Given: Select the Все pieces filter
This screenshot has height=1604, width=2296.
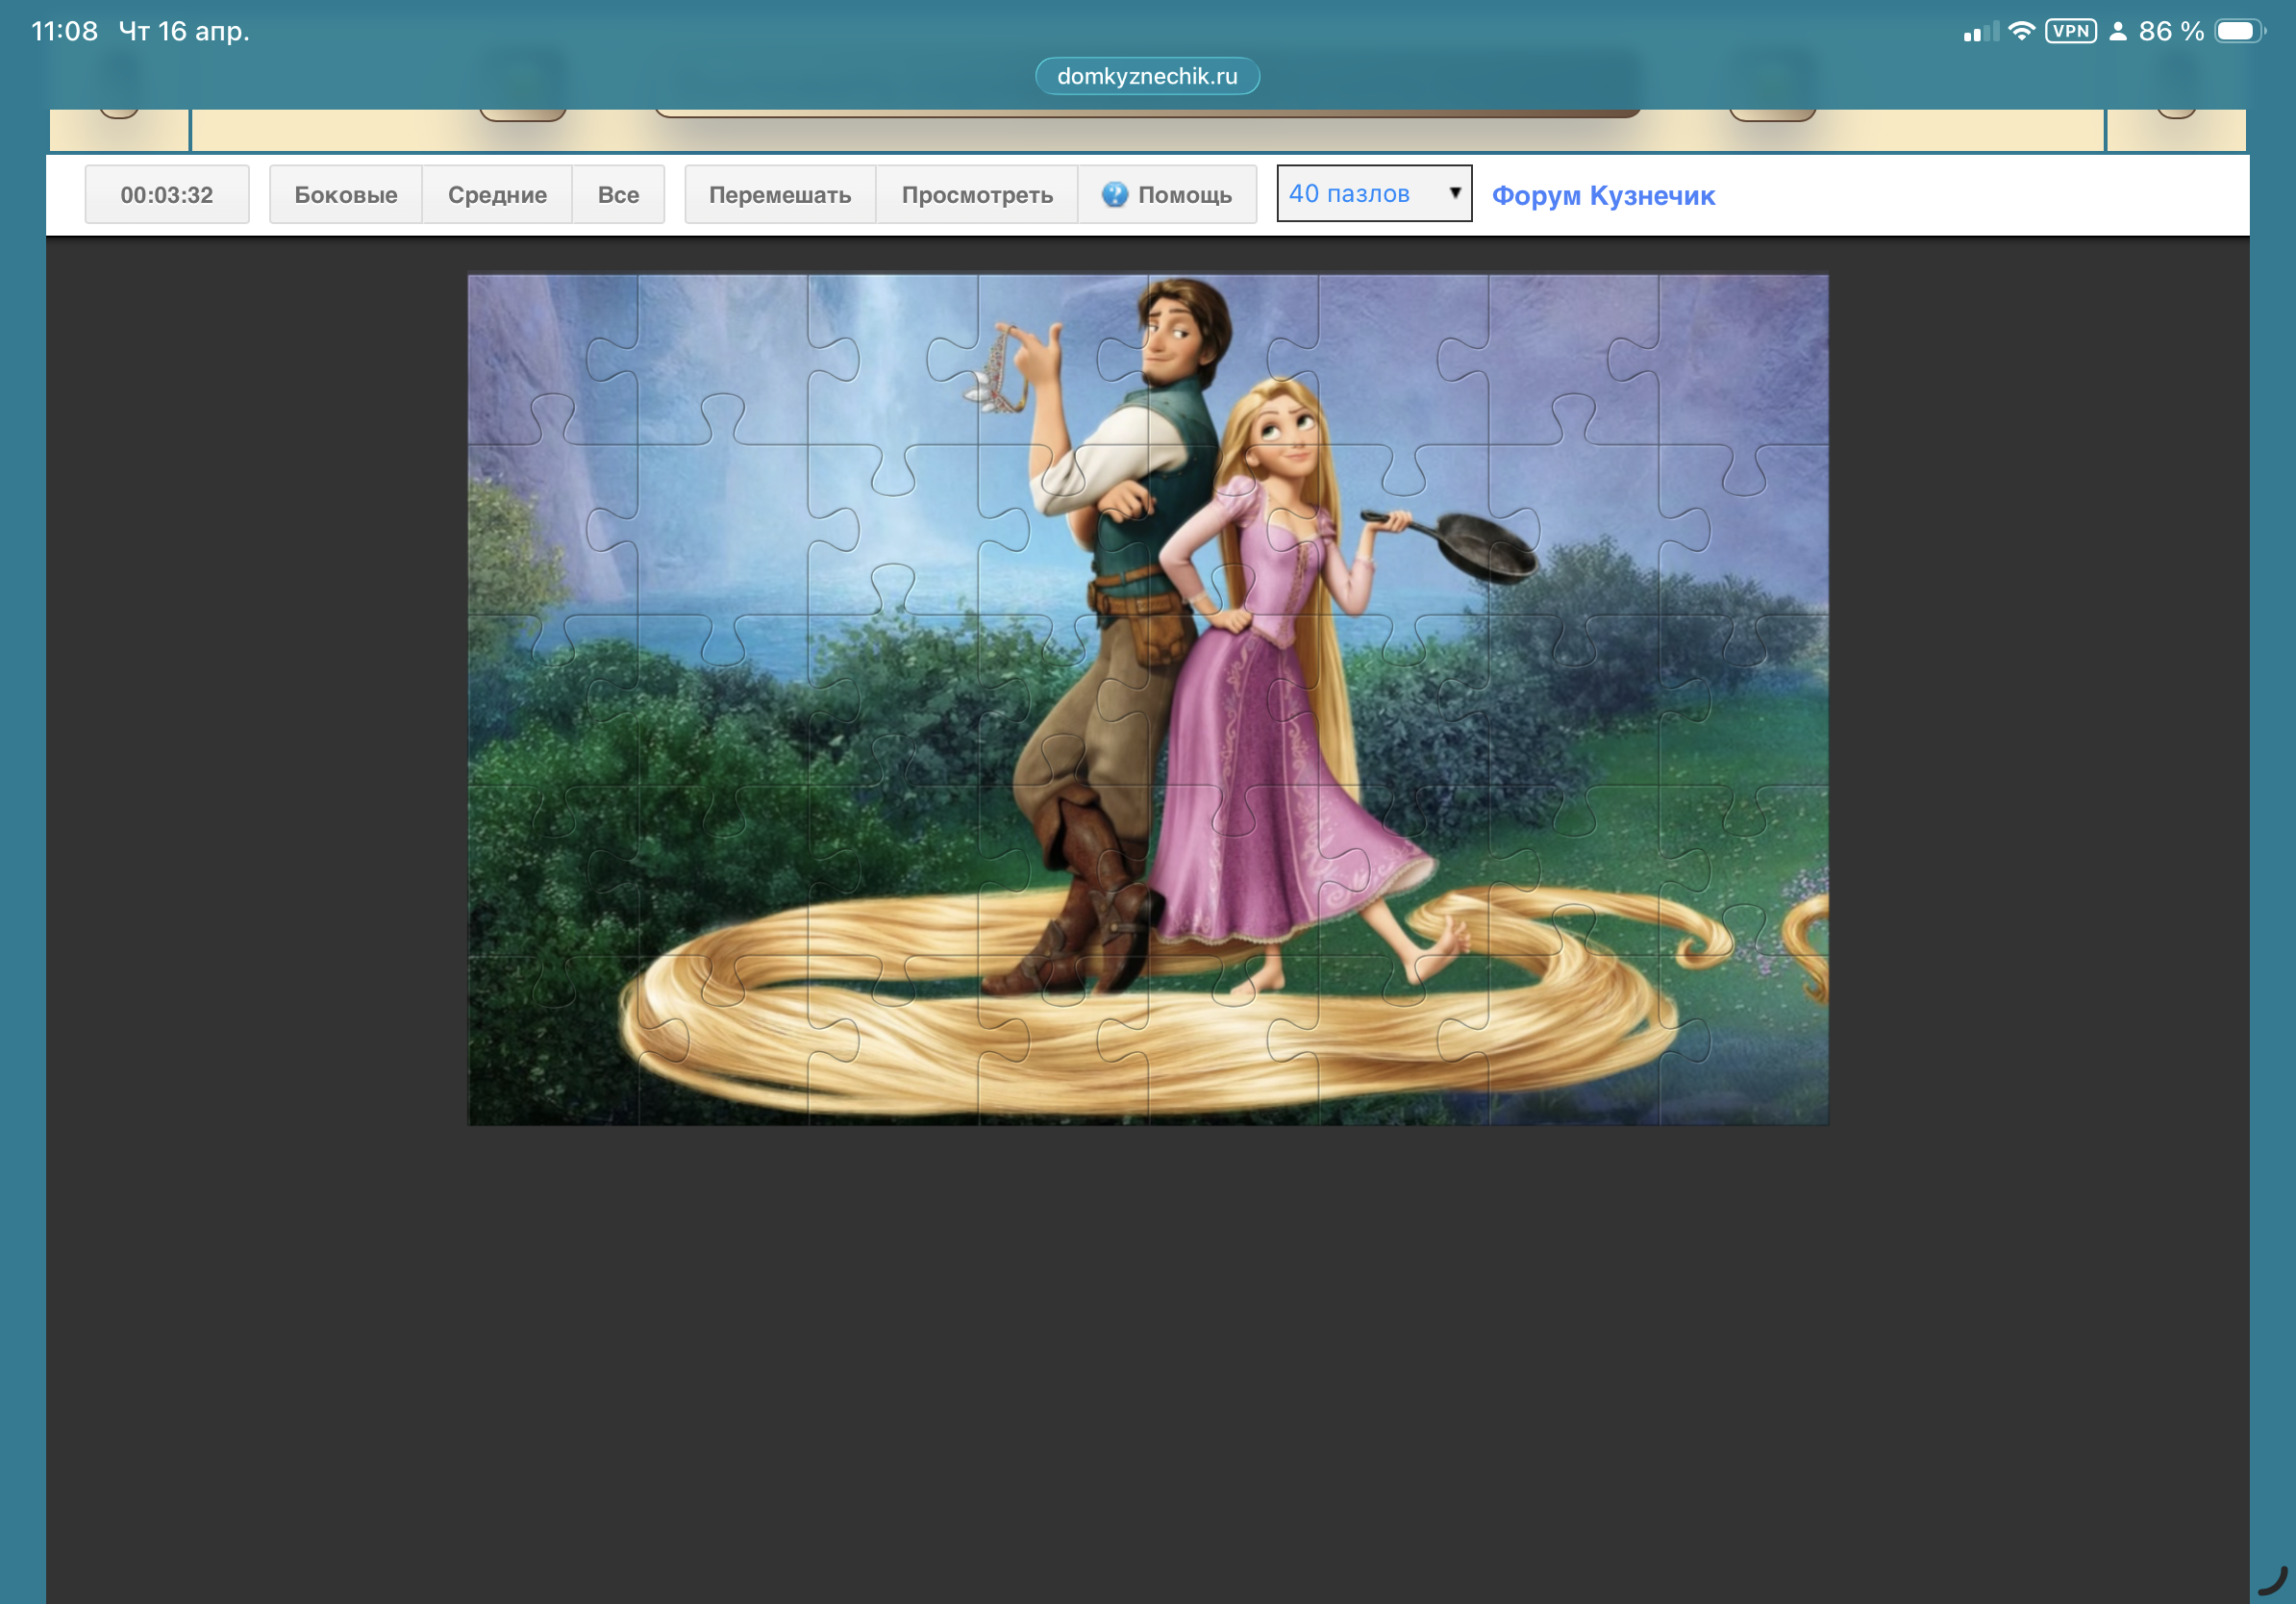Looking at the screenshot, I should click(x=618, y=194).
